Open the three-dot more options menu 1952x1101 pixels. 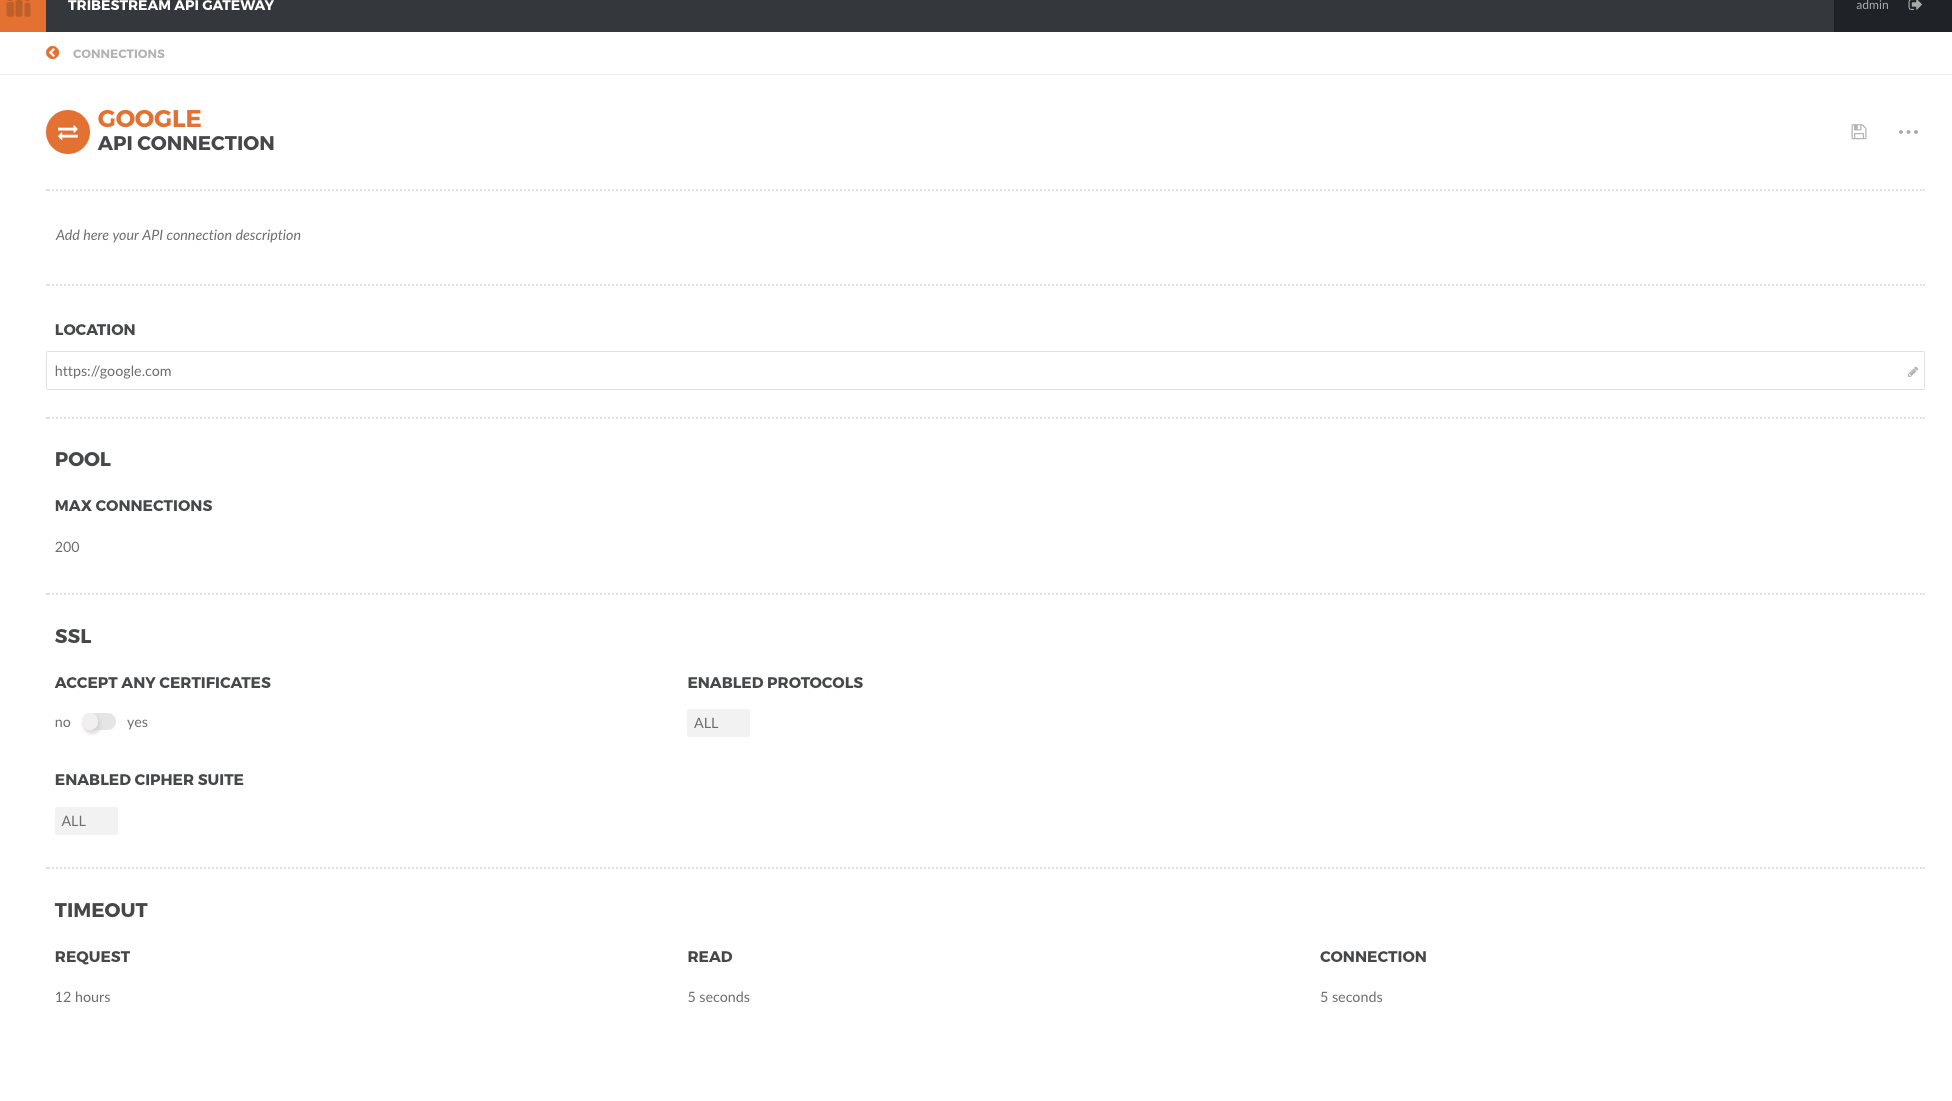point(1908,132)
